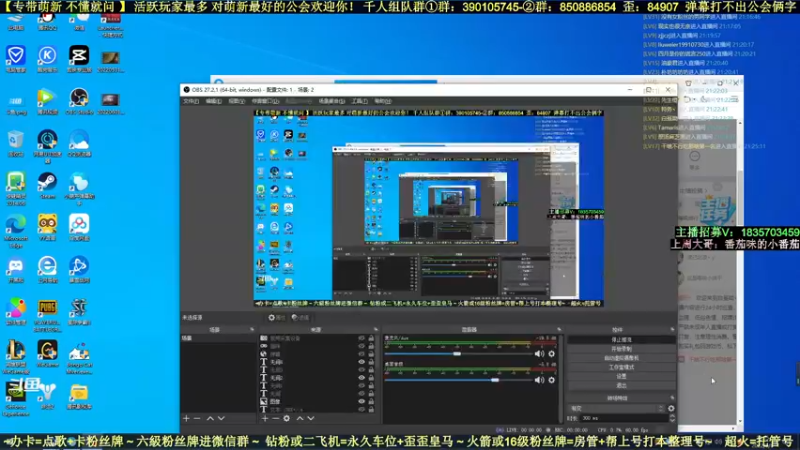
Task: Toggle visibility of game capture source
Action: point(361,346)
